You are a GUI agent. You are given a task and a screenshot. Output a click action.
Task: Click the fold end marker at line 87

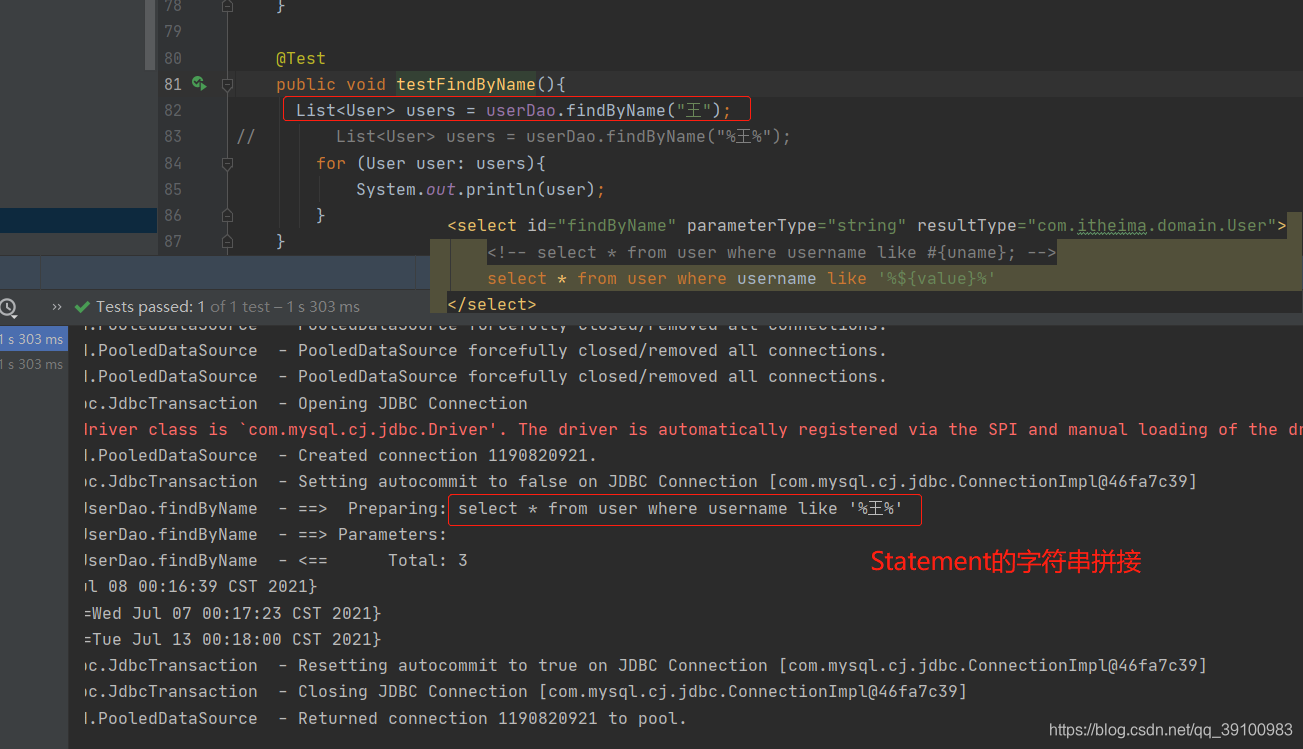pos(227,241)
